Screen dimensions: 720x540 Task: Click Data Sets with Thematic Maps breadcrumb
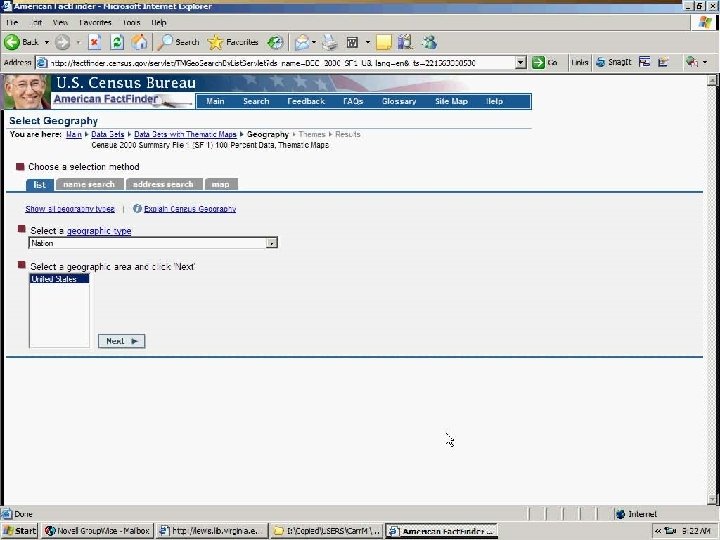coord(185,135)
